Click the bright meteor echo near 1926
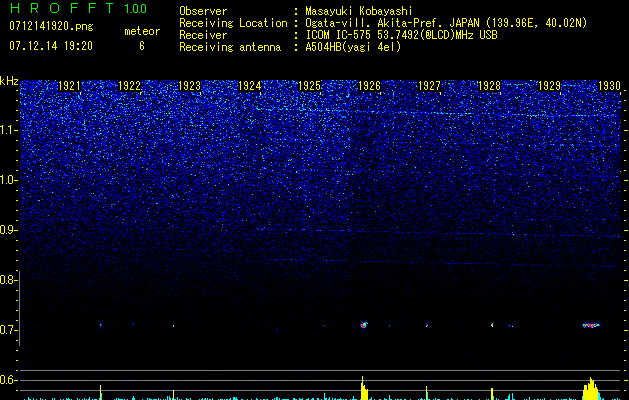The image size is (629, 400). click(364, 325)
